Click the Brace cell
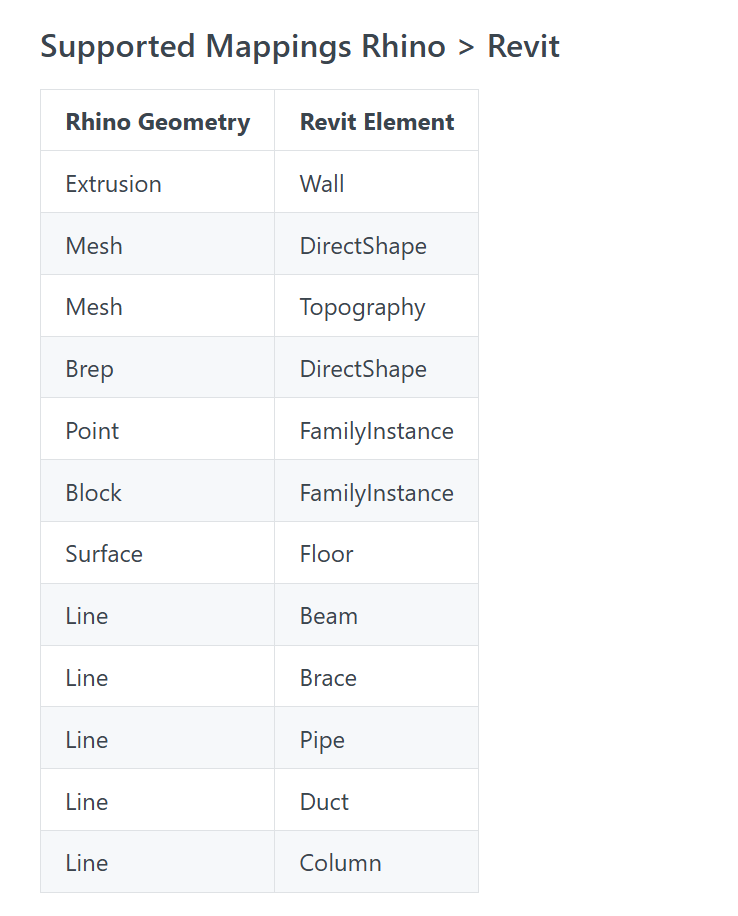 coord(376,677)
